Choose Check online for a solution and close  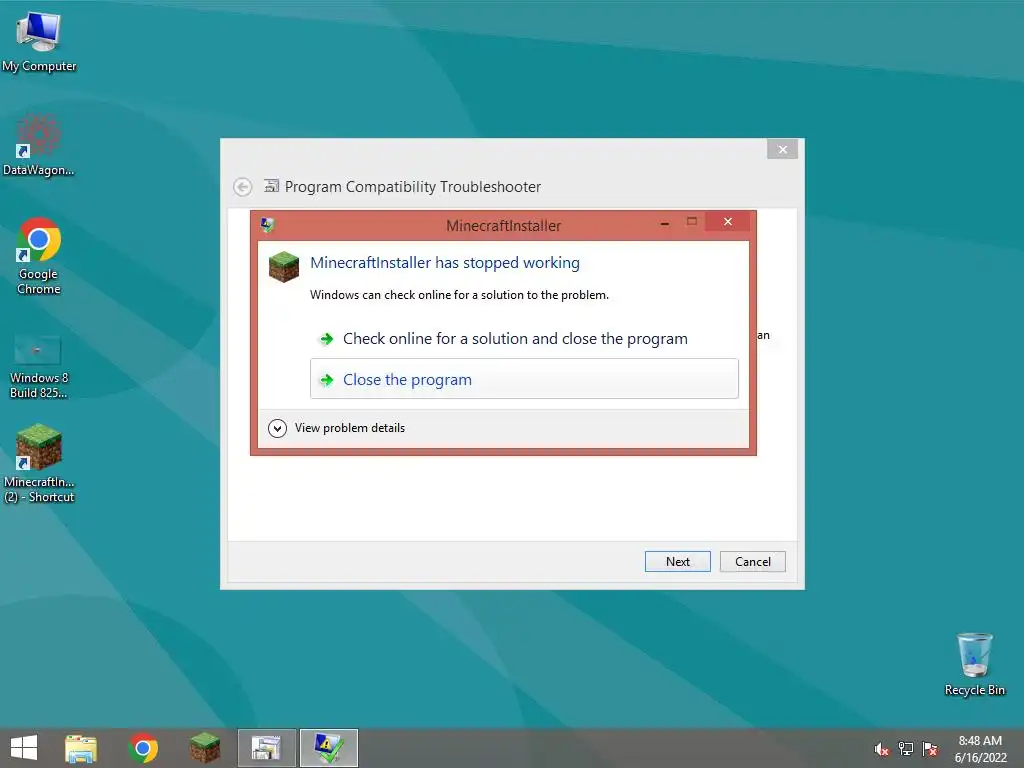pyautogui.click(x=524, y=339)
